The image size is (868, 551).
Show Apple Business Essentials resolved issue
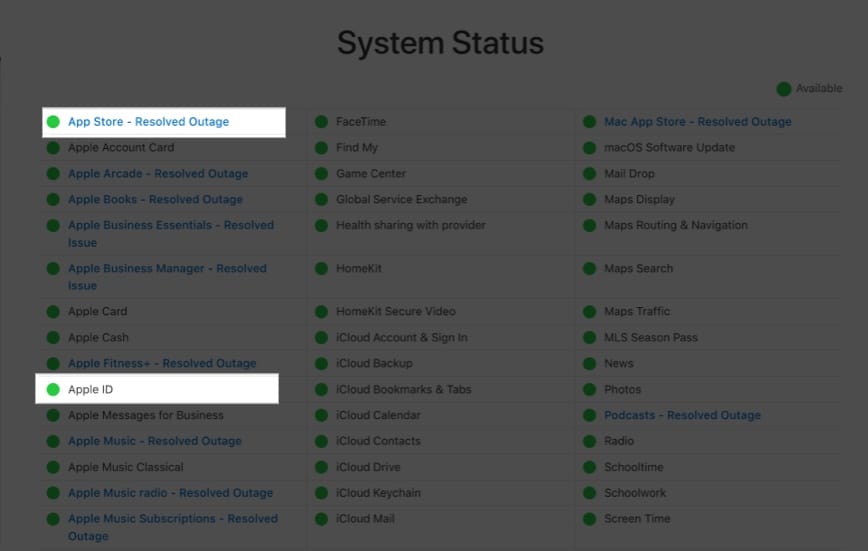(x=170, y=226)
